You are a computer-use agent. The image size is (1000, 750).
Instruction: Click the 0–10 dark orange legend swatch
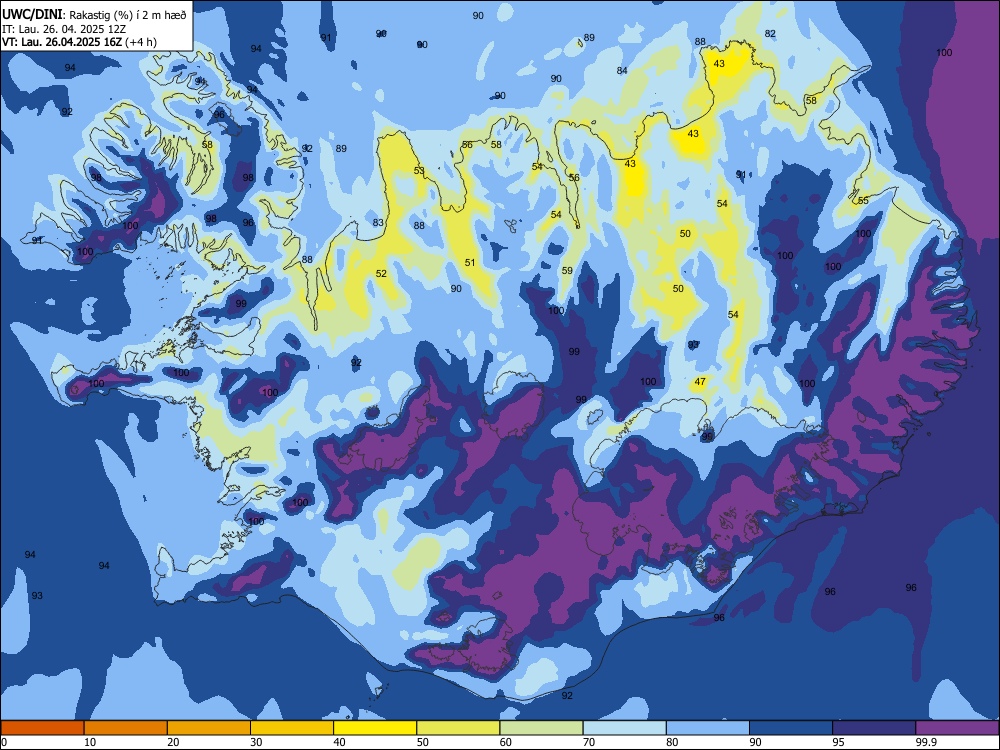(x=42, y=728)
